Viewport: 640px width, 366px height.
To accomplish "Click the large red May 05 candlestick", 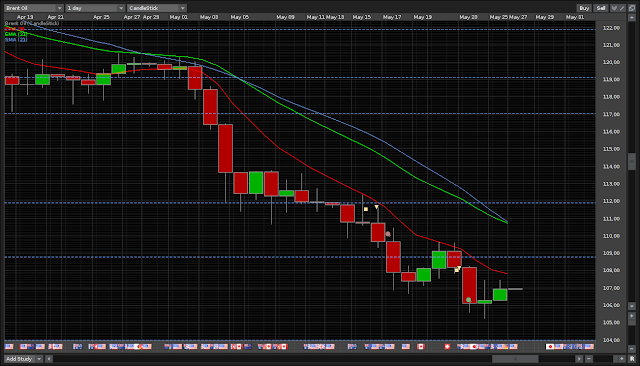I will click(225, 149).
